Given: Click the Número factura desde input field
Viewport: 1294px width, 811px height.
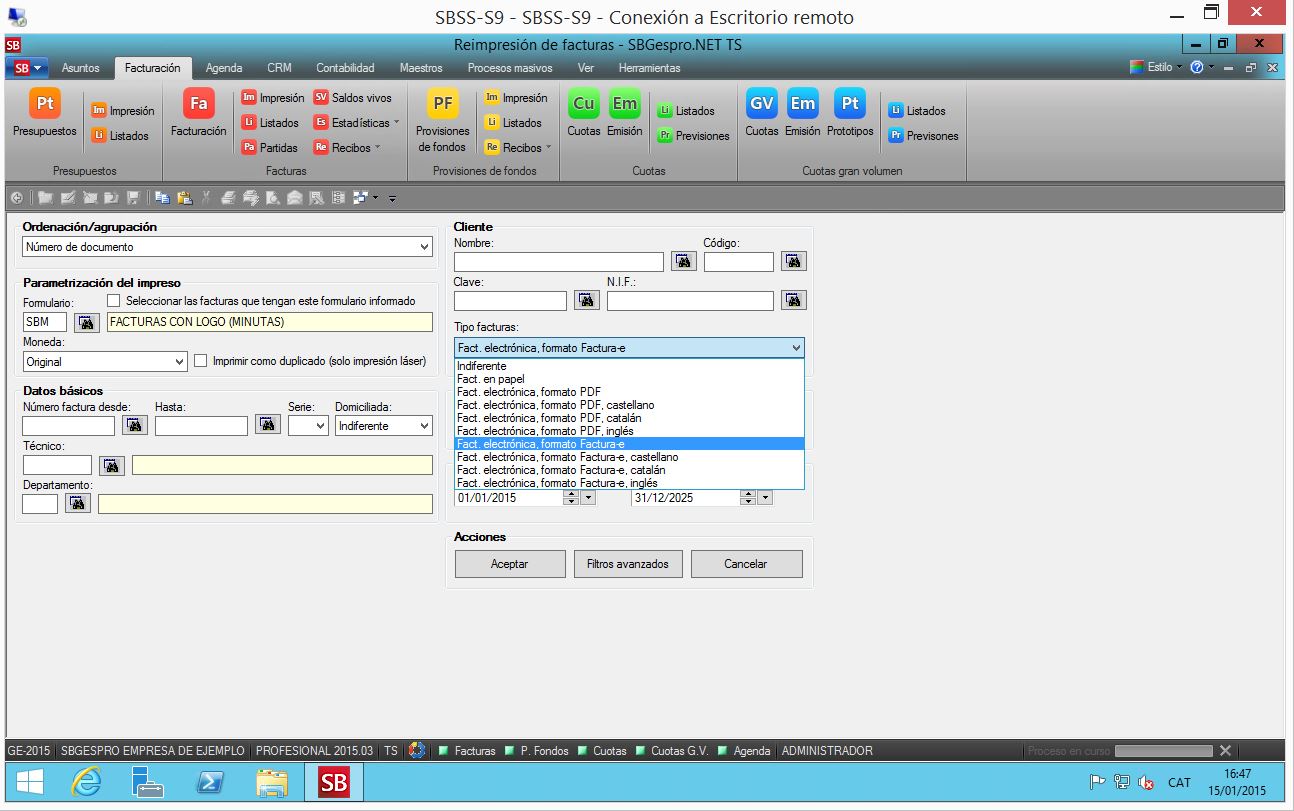Looking at the screenshot, I should pyautogui.click(x=68, y=426).
